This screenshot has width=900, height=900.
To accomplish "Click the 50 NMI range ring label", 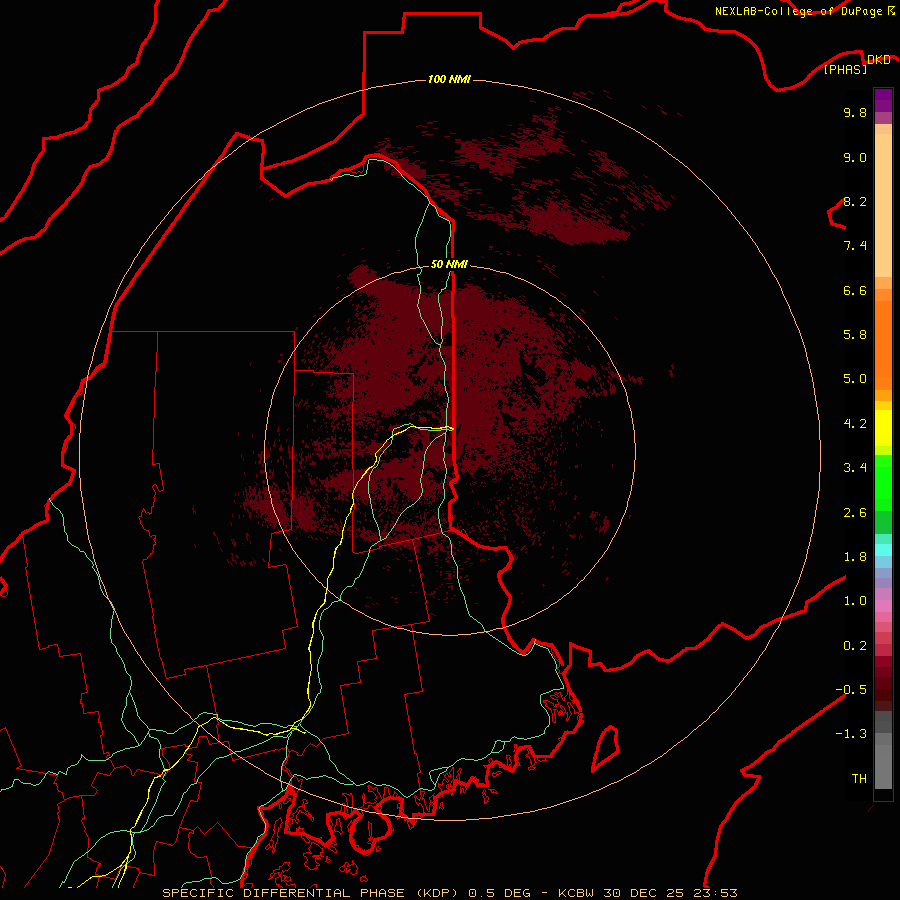I will coord(449,264).
